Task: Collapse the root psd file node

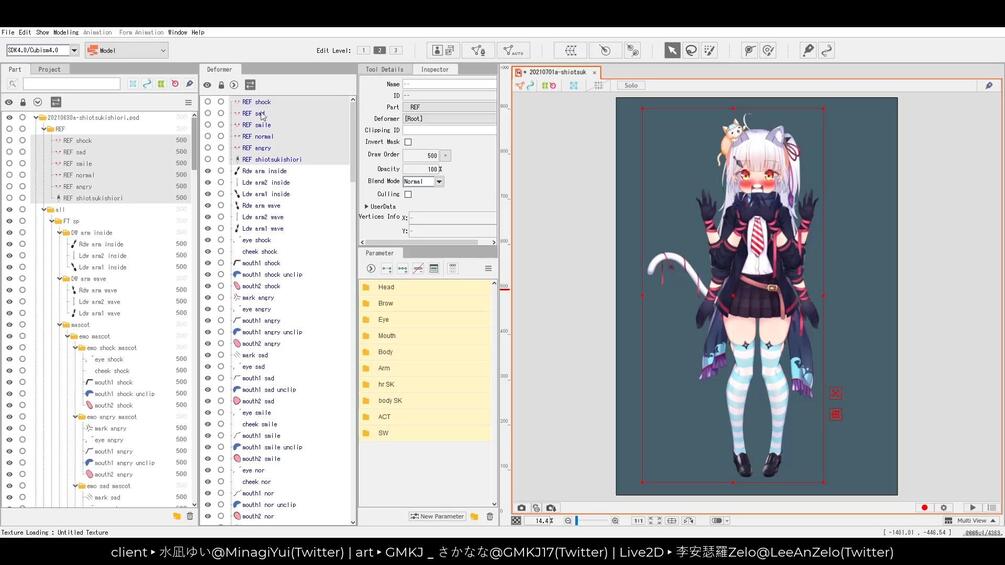Action: (x=37, y=117)
